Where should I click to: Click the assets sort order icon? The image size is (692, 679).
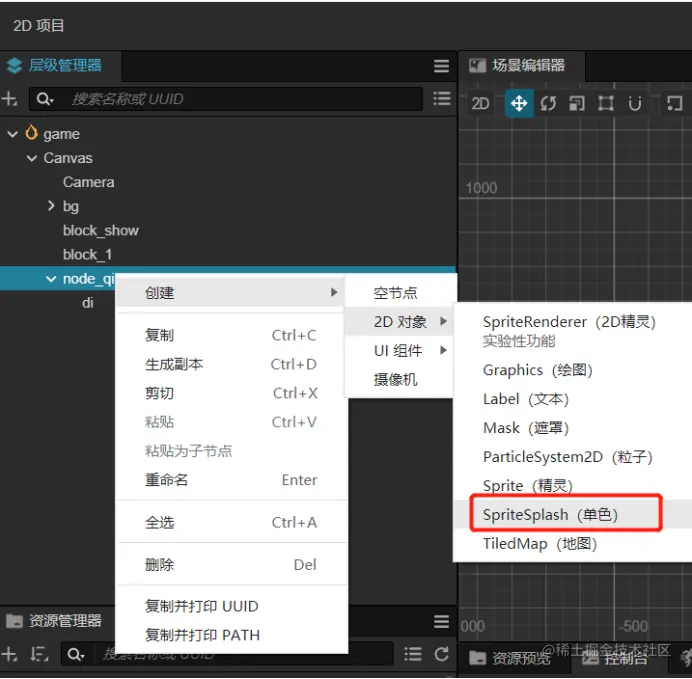tap(39, 653)
